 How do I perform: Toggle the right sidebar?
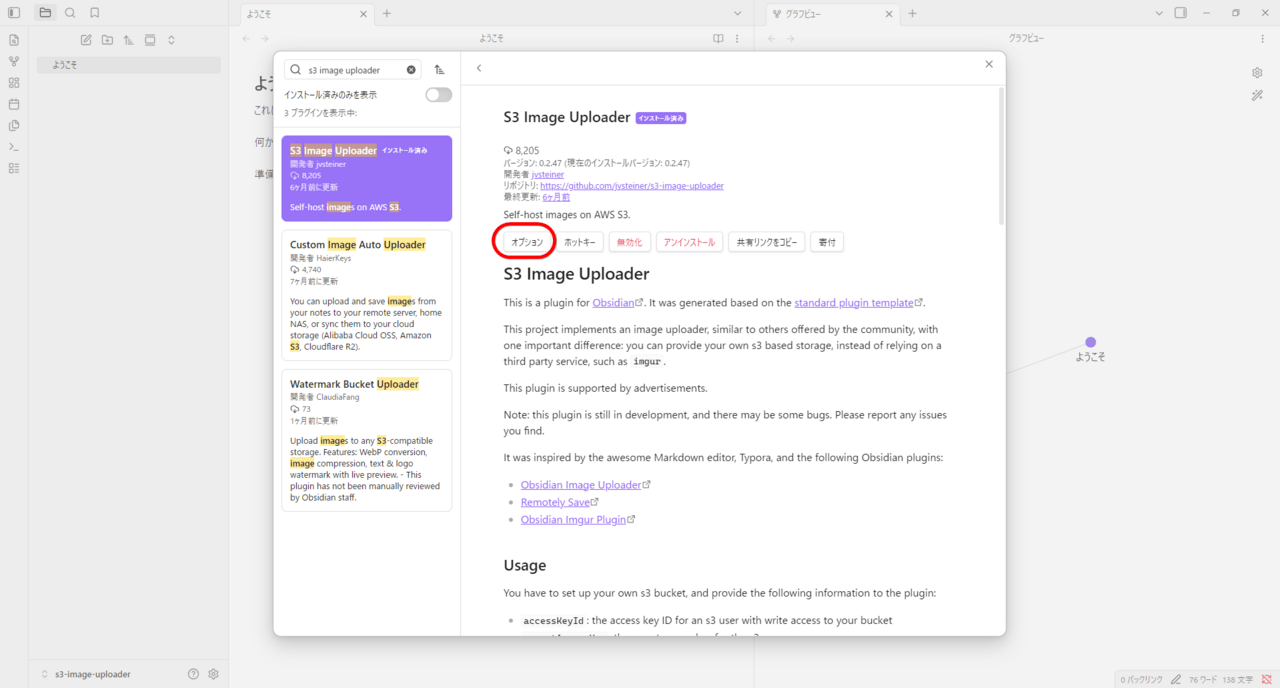click(1181, 13)
